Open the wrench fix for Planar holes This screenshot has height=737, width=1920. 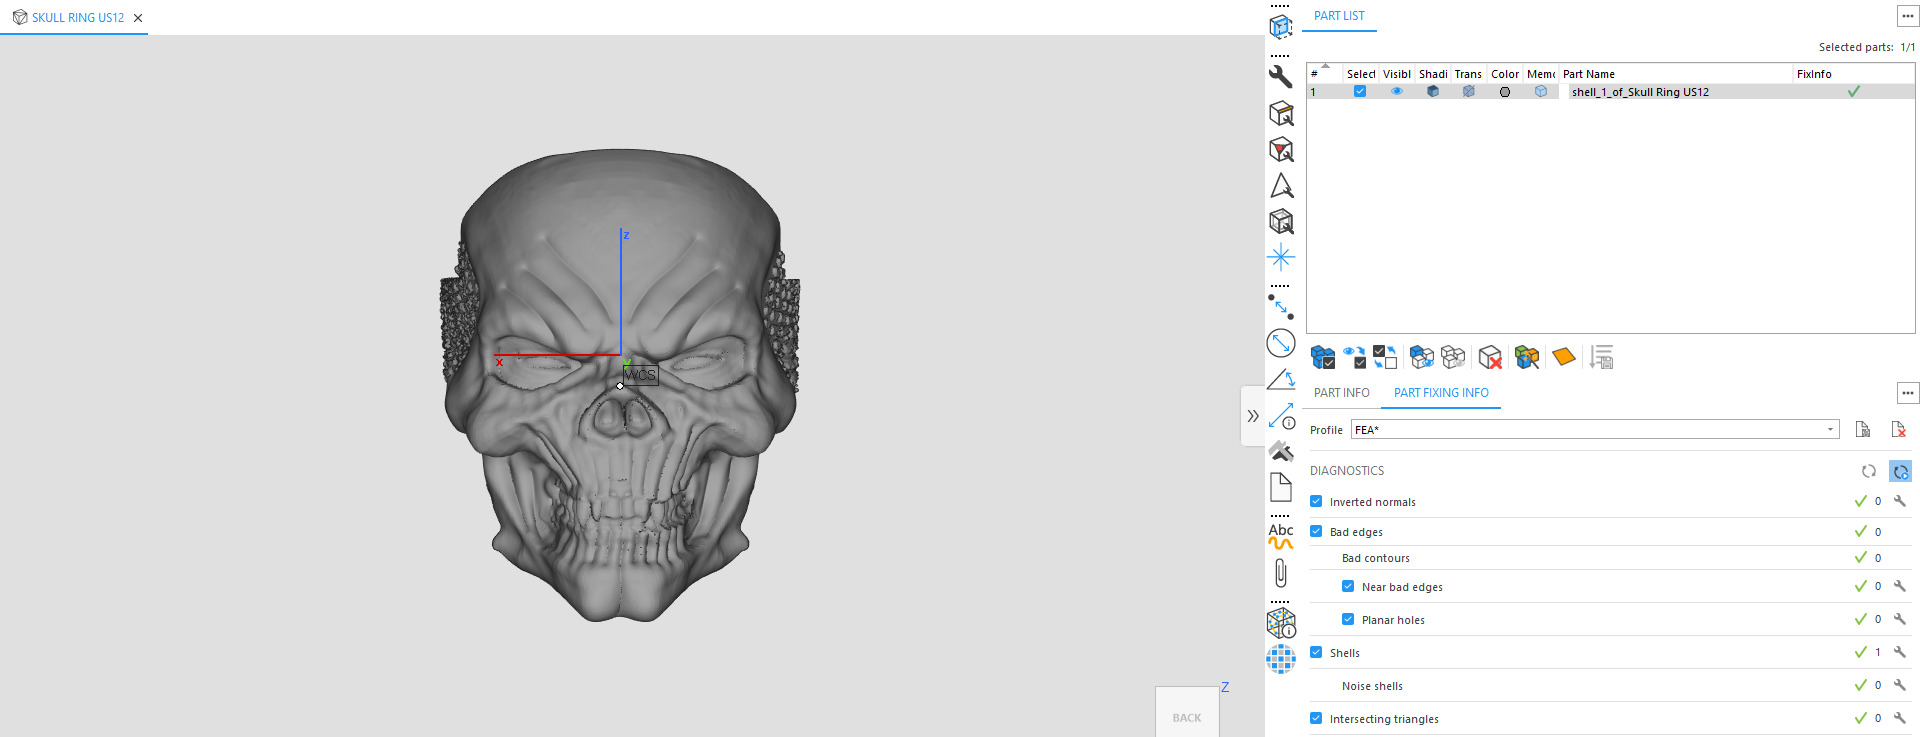pos(1900,619)
